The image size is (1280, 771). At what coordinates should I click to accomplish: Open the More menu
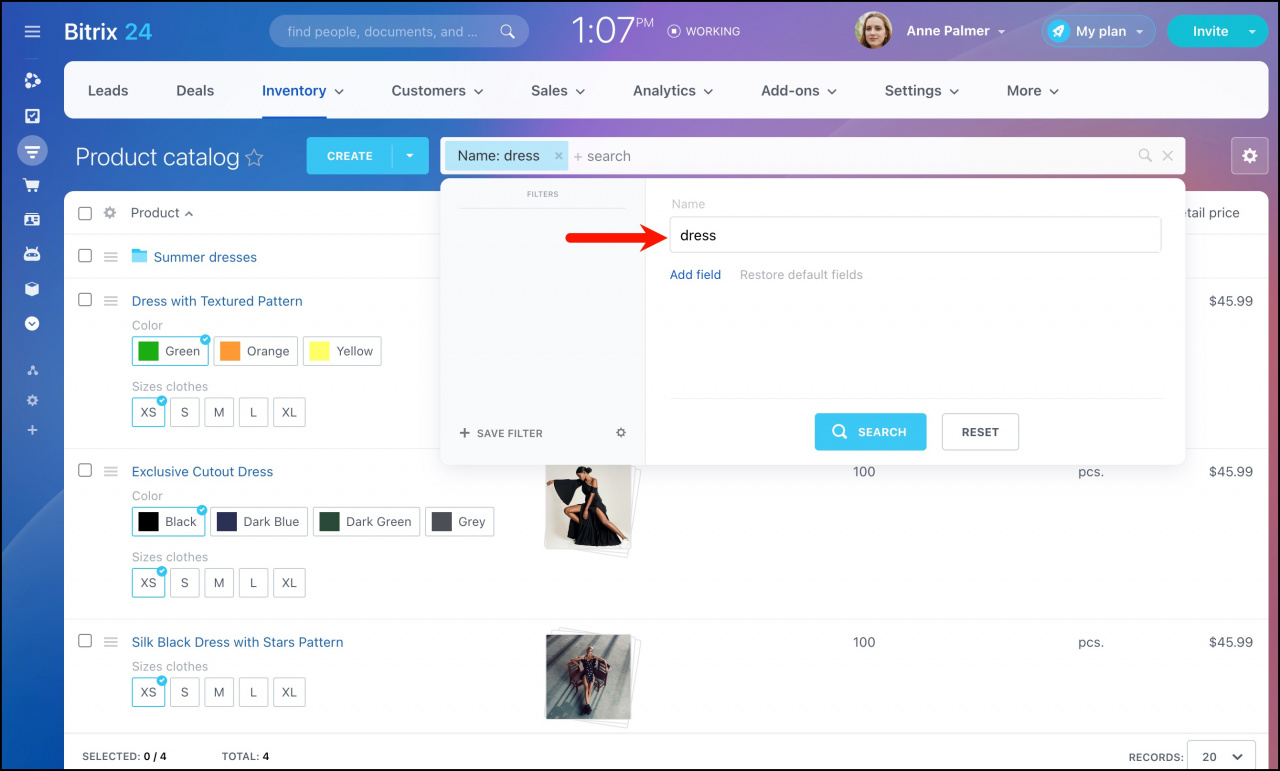(1033, 90)
